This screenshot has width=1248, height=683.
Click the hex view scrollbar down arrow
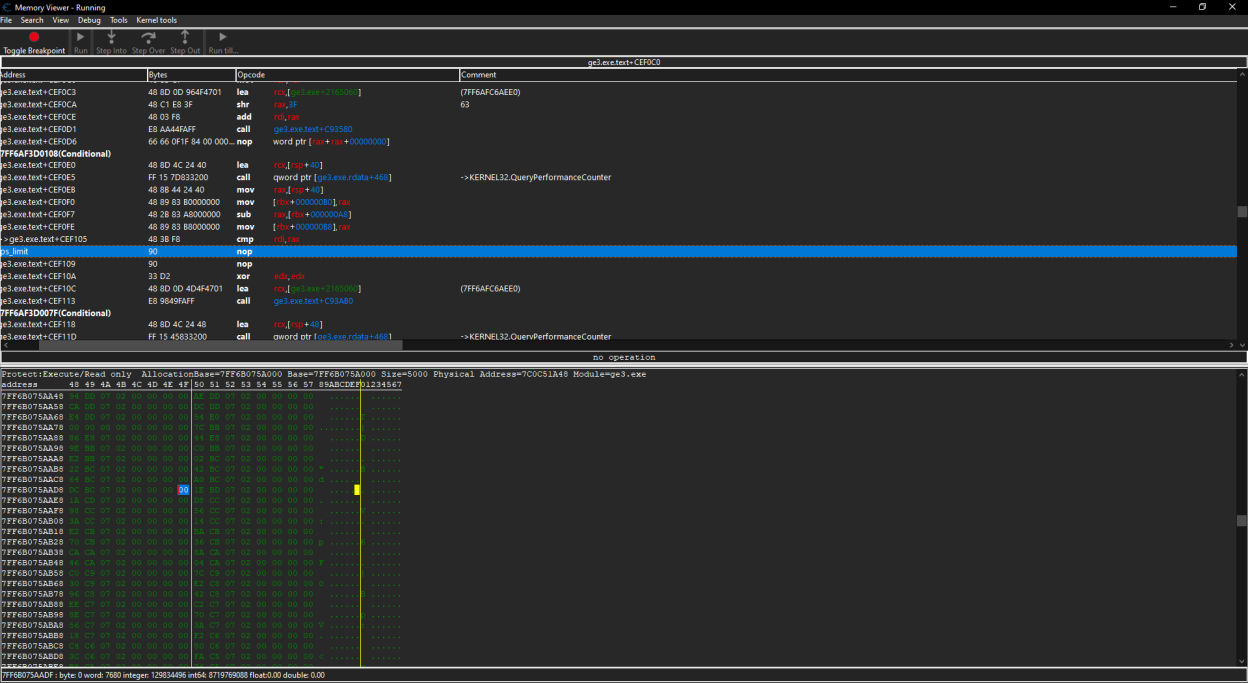tap(1242, 661)
